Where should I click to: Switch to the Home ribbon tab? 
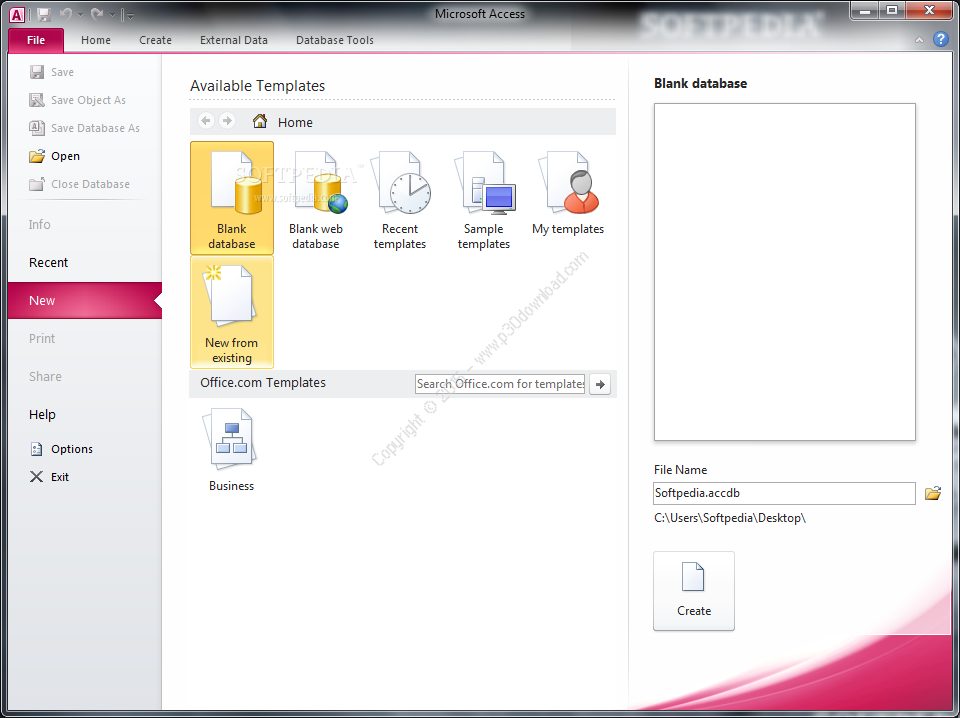click(x=96, y=40)
